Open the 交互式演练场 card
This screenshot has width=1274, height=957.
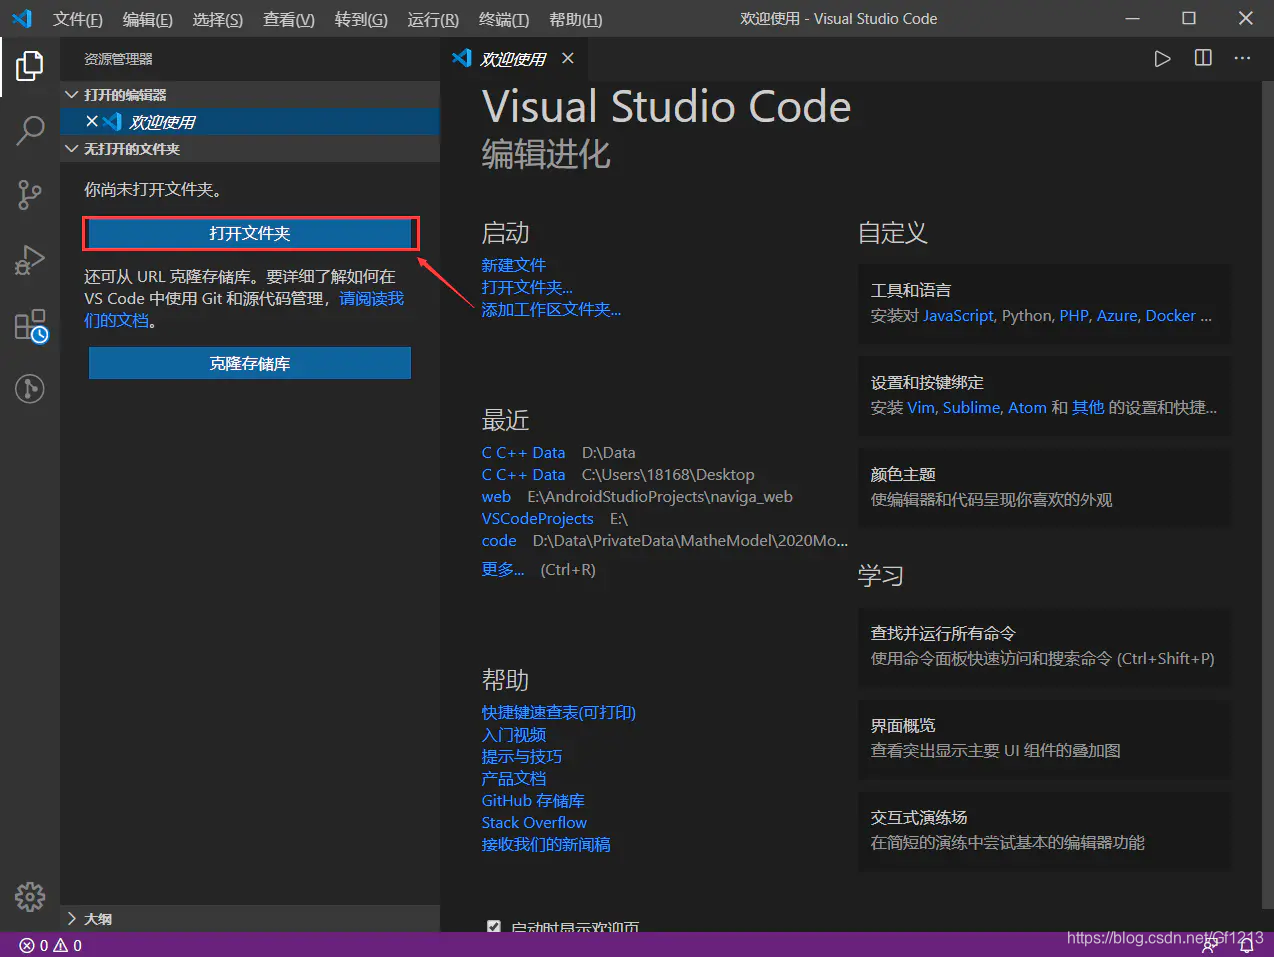[x=1044, y=830]
